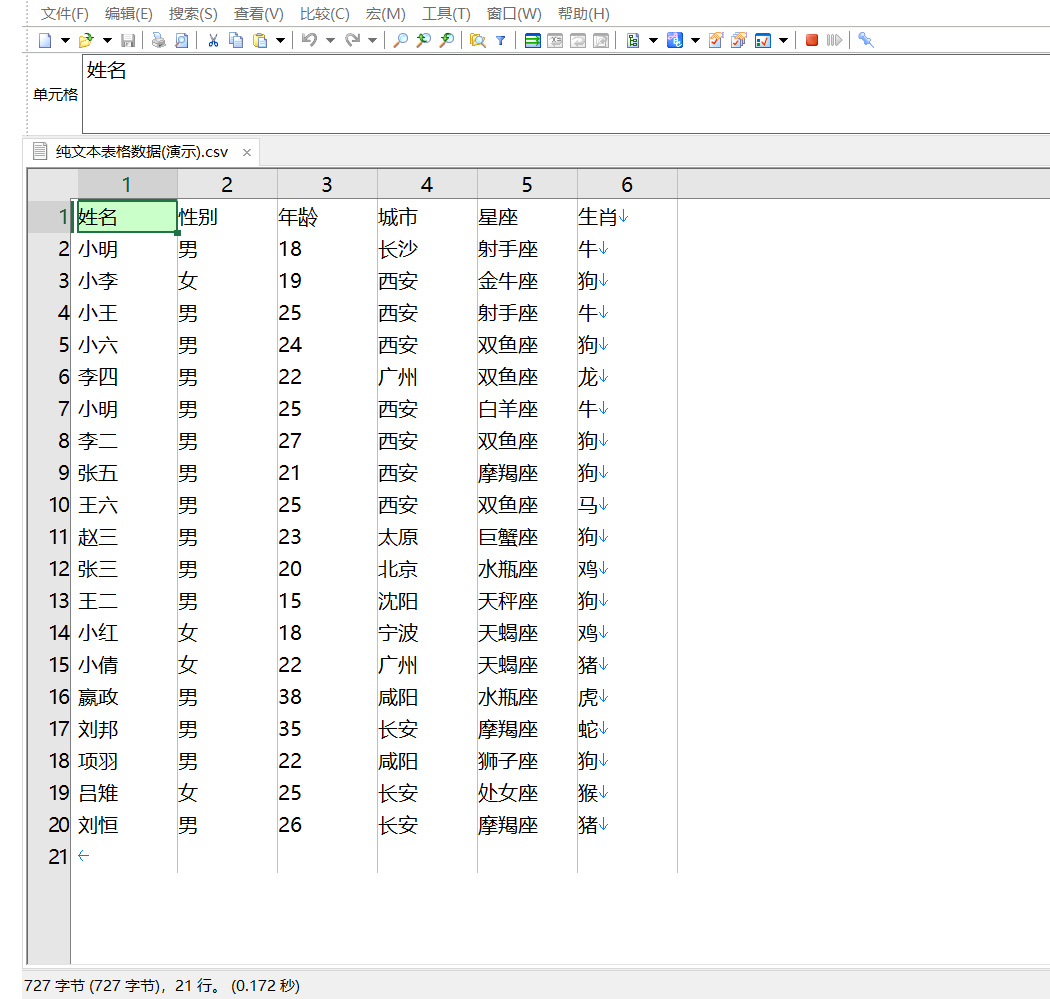Click Properties for Current Configuration icon
The height and width of the screenshot is (999, 1050).
click(x=716, y=40)
